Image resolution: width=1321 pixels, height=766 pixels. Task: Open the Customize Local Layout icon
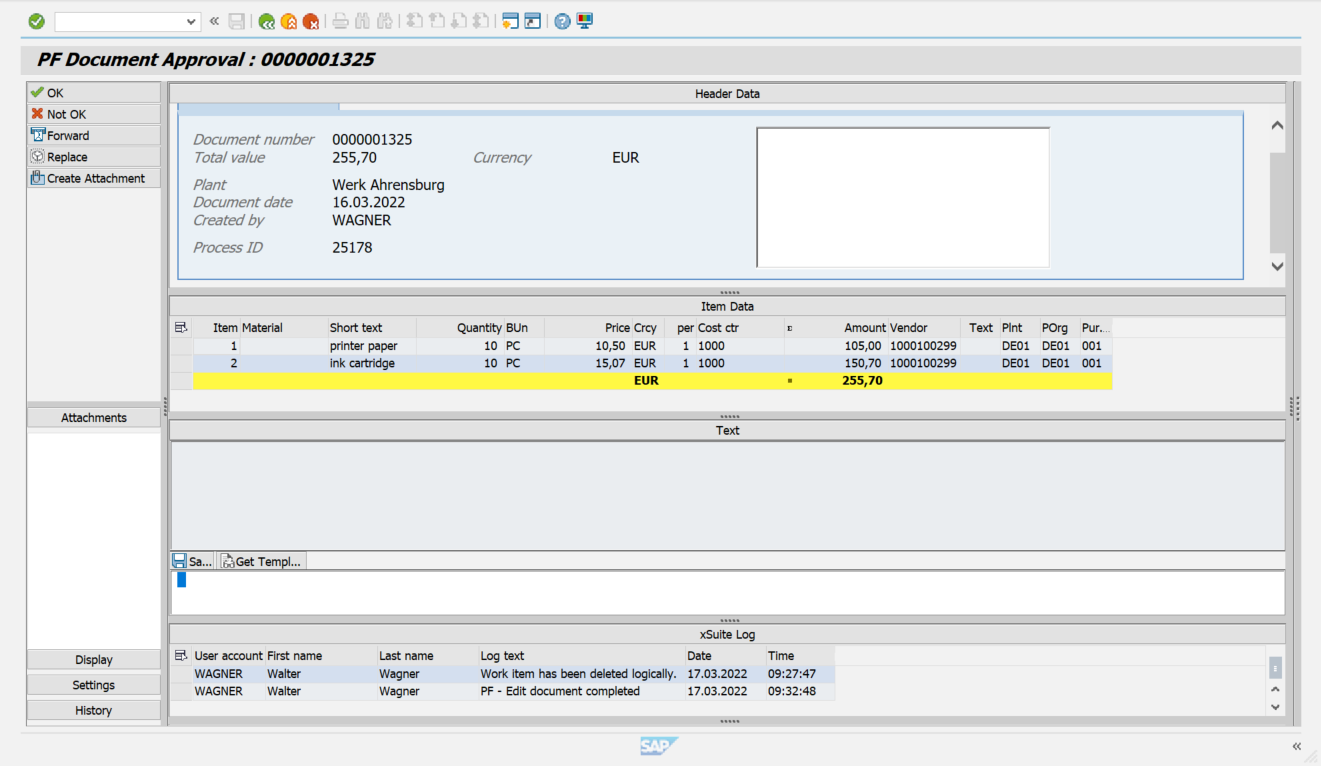[x=585, y=20]
